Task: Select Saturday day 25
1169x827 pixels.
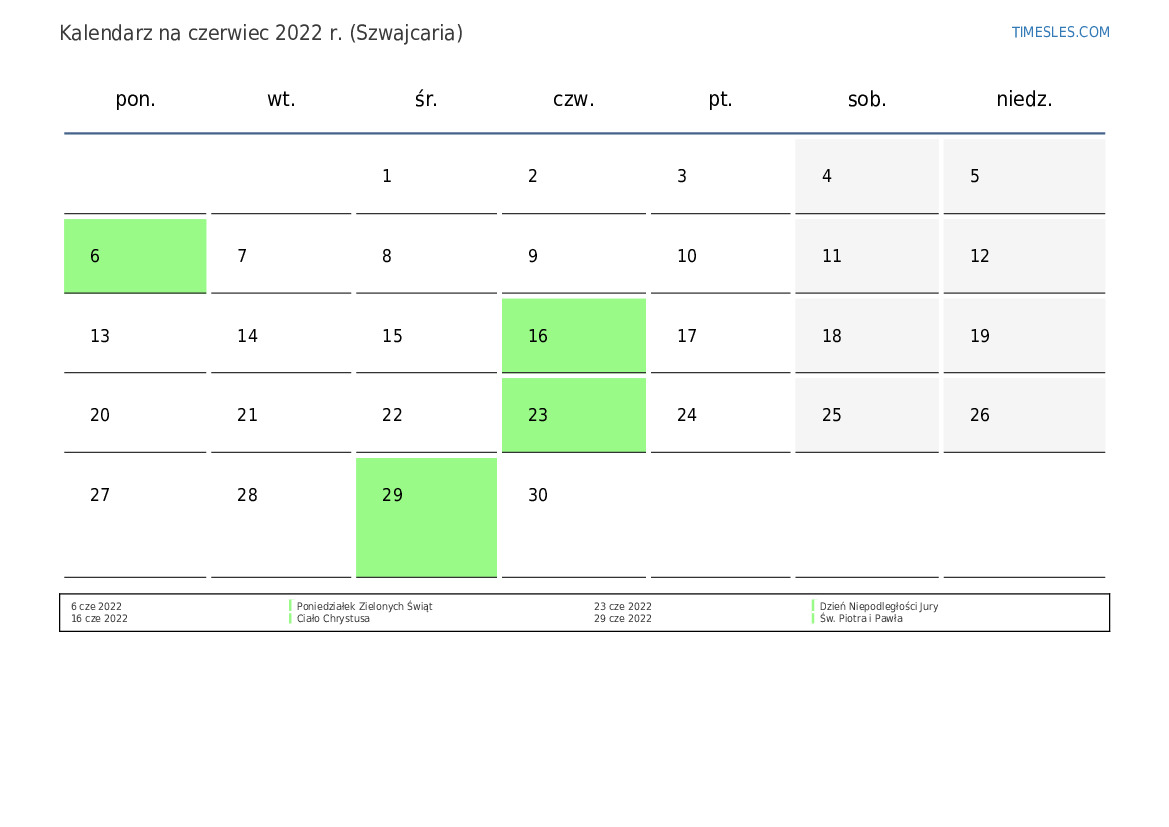Action: tap(866, 415)
